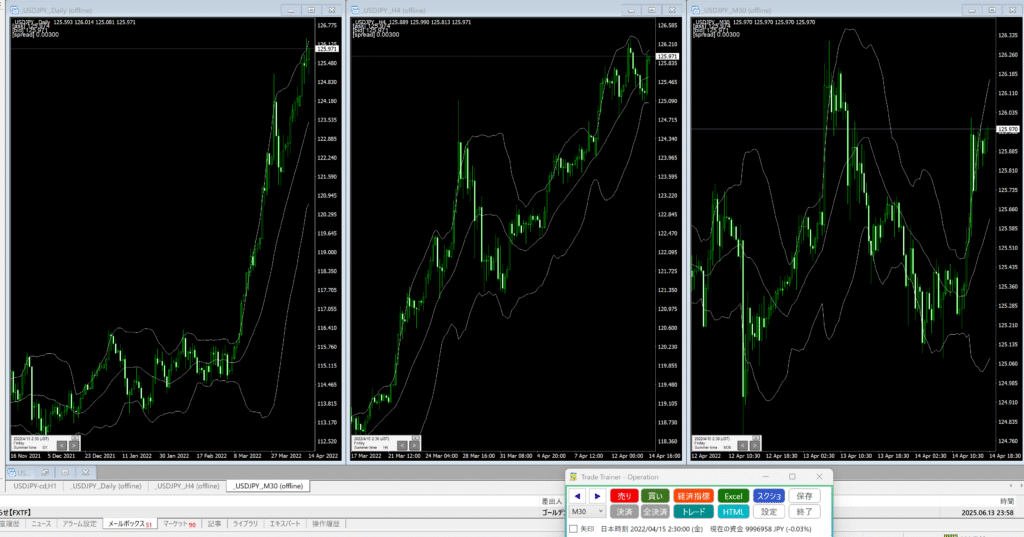Click the M30 chart's right arrow button
Screen dimensions: 1024x537
754,446
